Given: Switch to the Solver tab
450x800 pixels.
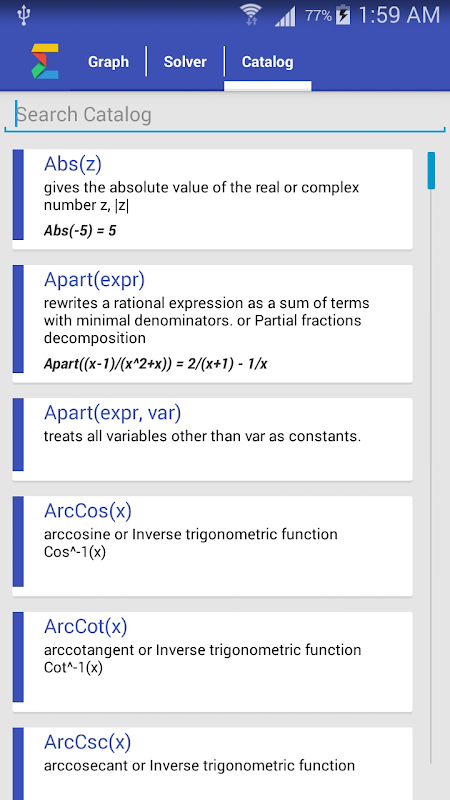Looking at the screenshot, I should (185, 62).
